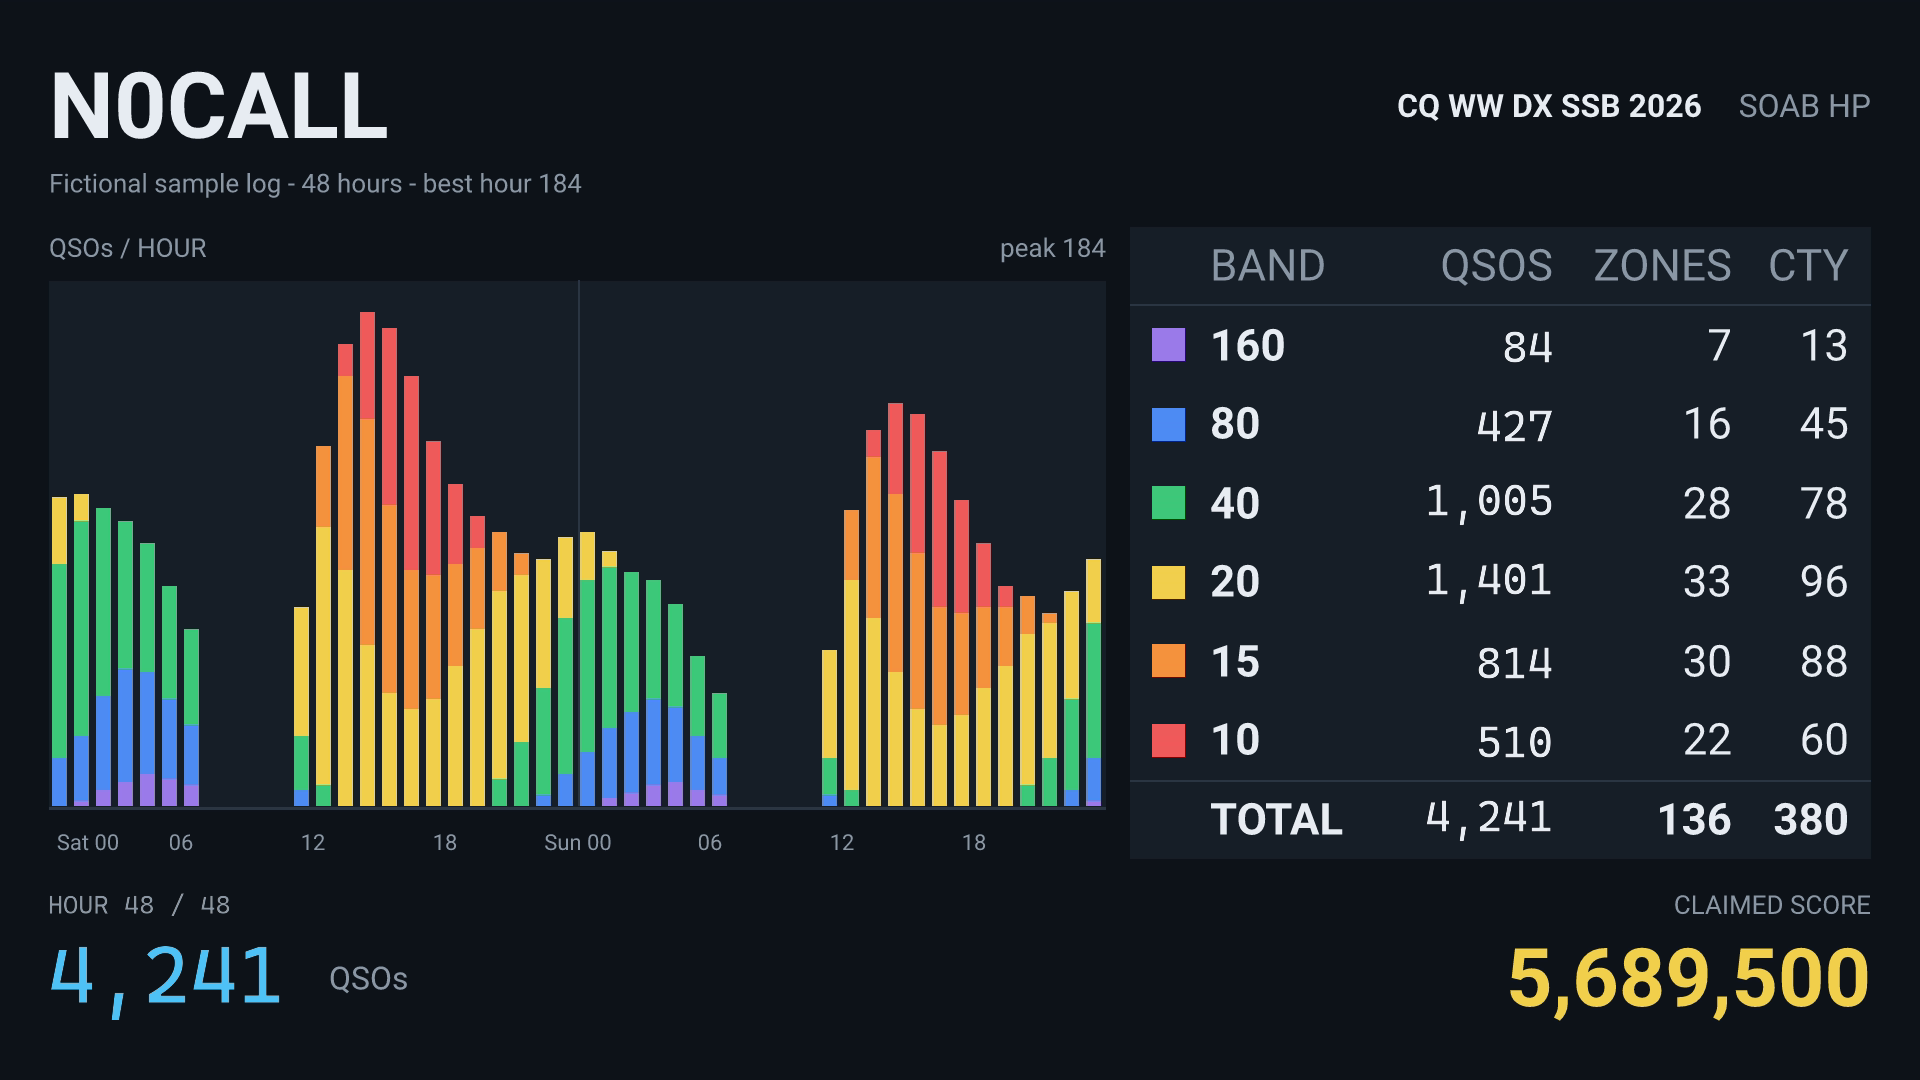
Task: Click the CLAIMED SCORE label
Action: click(x=1772, y=905)
